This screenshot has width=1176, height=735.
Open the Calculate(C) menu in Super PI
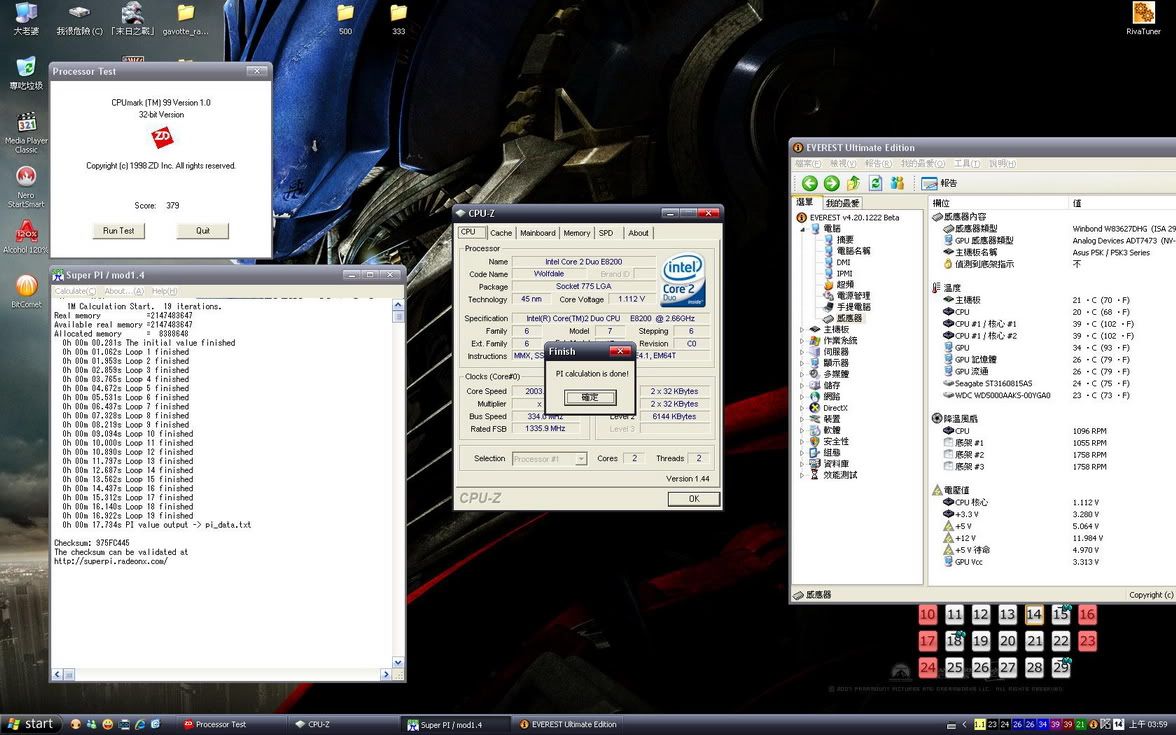coord(75,291)
